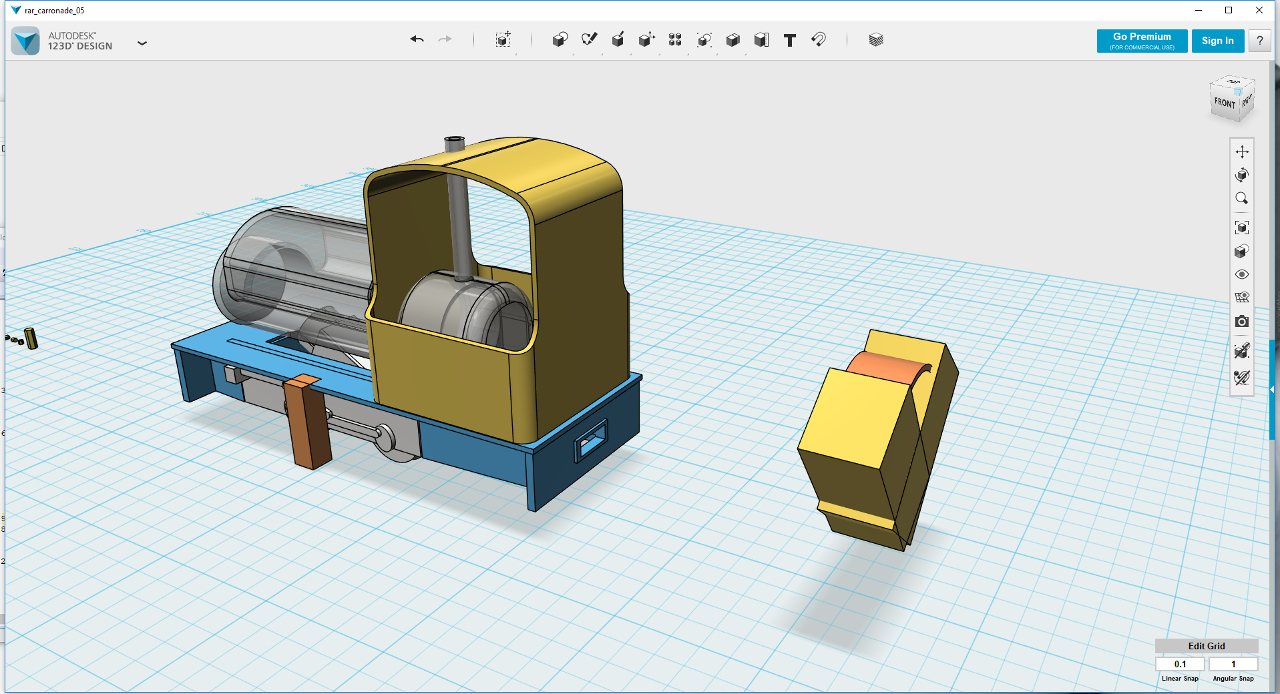
Task: Open the Grouping tools menu
Action: [x=704, y=40]
